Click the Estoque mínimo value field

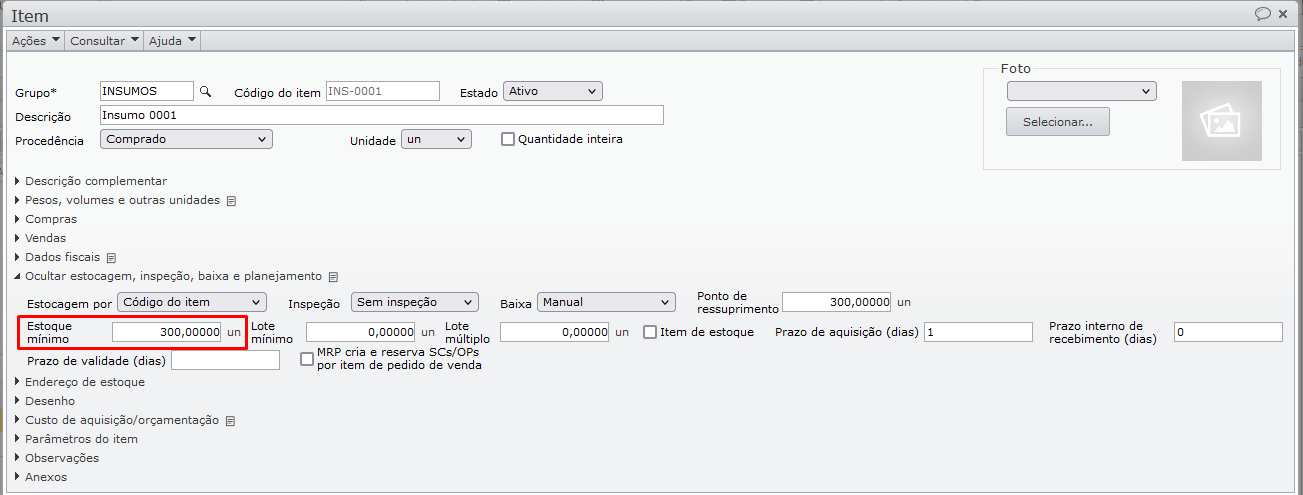tap(166, 332)
